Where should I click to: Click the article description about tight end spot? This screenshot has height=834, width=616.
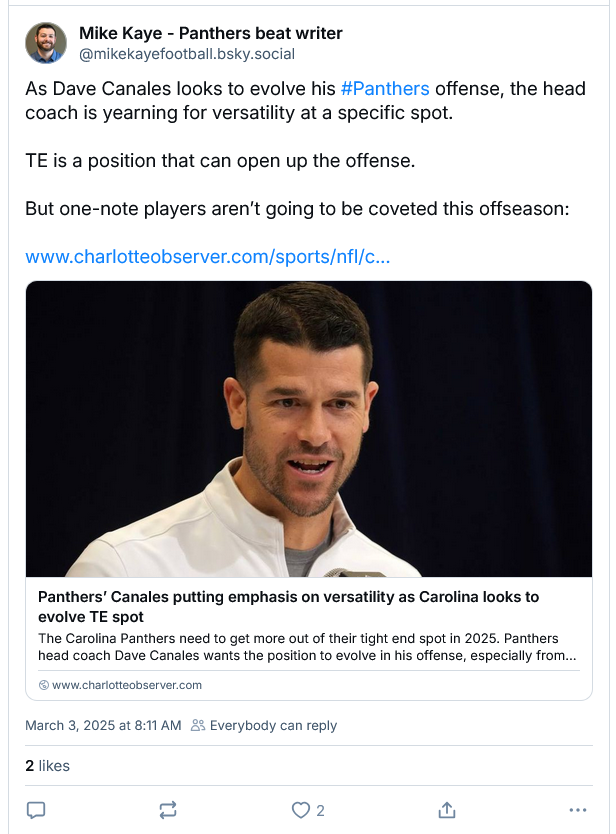tap(307, 647)
